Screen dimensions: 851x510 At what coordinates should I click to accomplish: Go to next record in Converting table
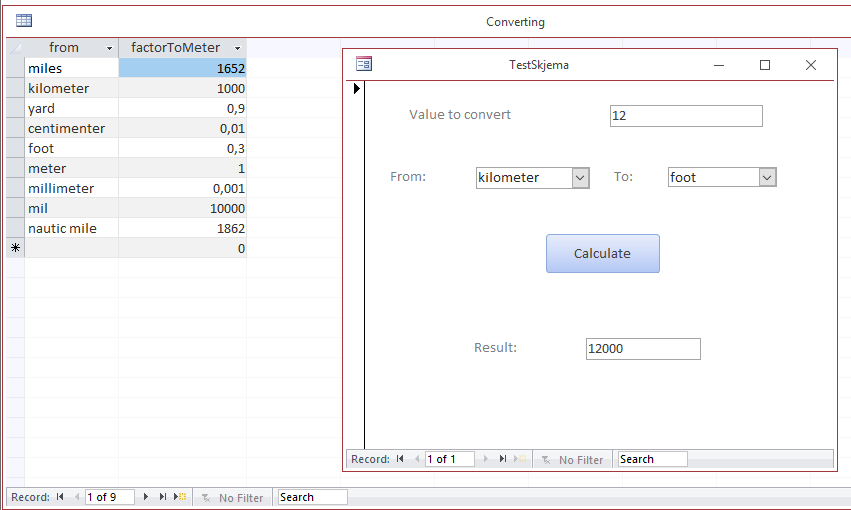coord(146,497)
